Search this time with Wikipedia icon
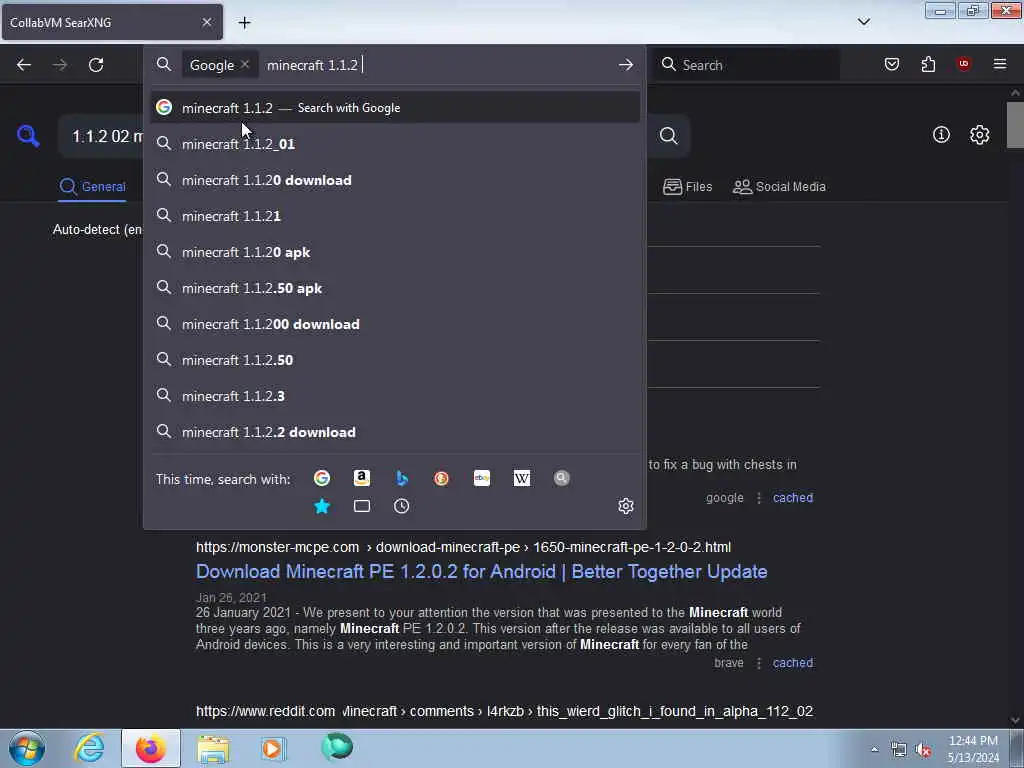 (x=522, y=478)
